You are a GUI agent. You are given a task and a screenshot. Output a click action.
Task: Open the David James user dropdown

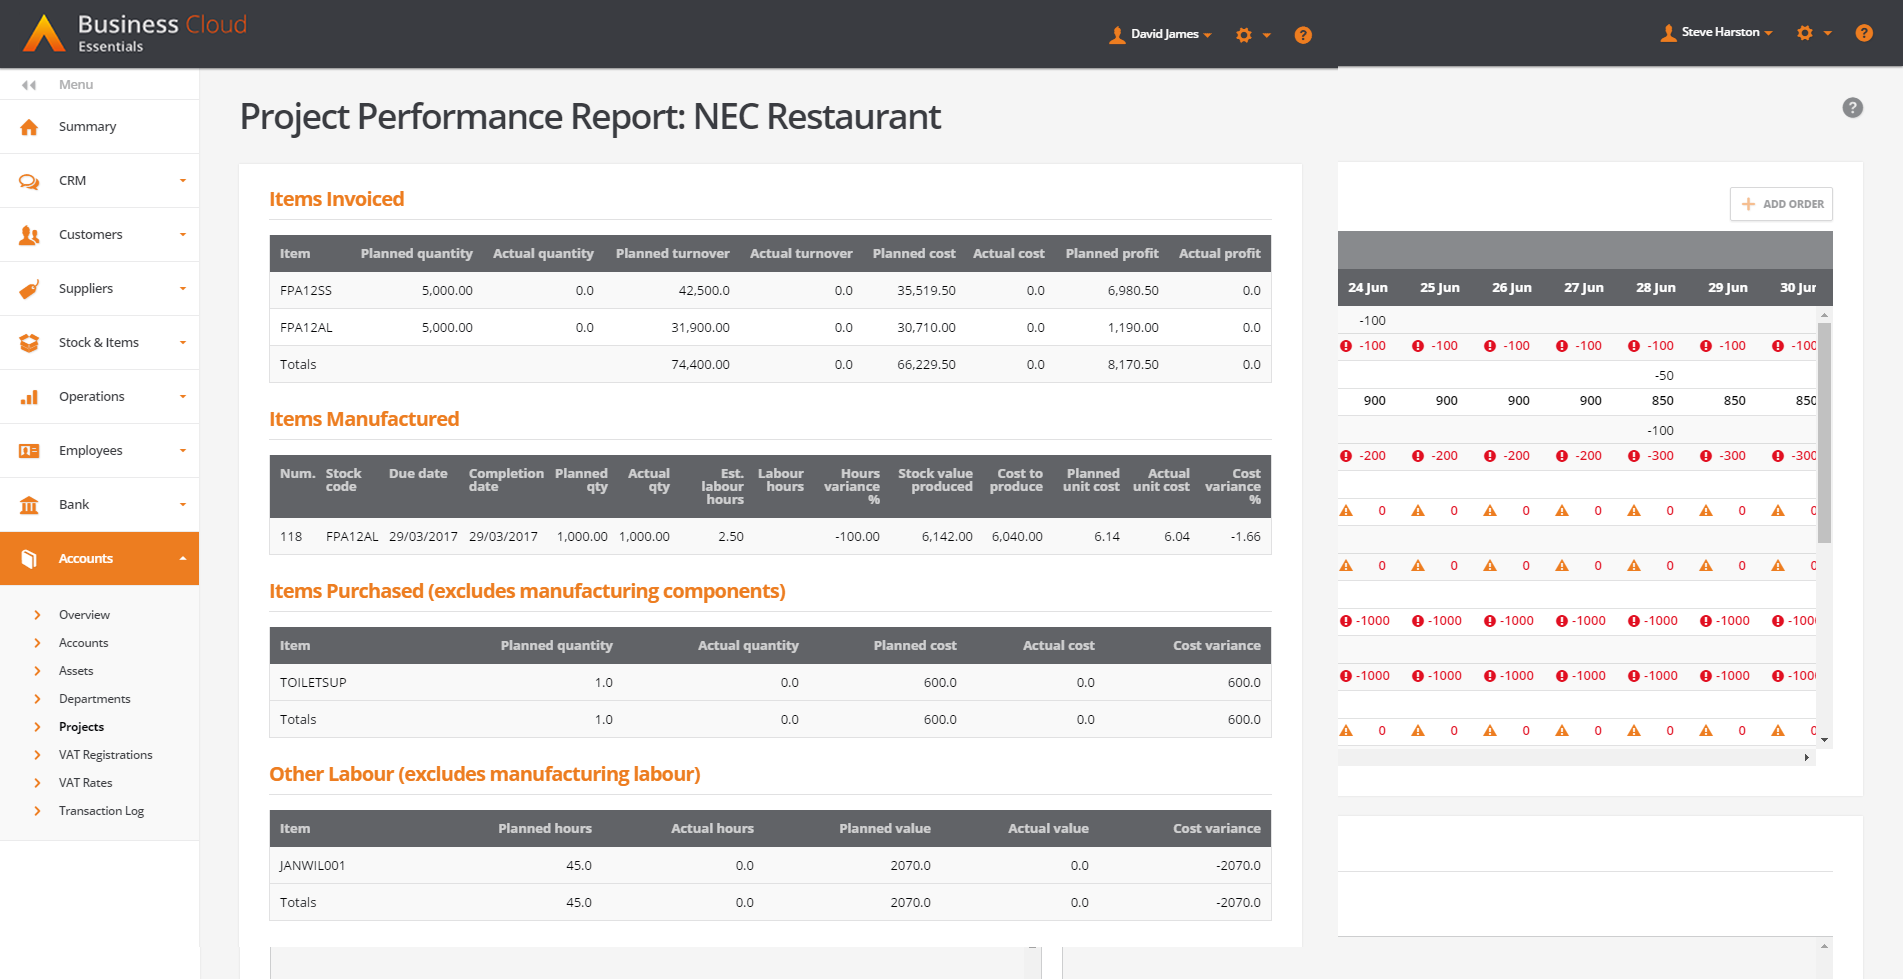[x=1161, y=33]
